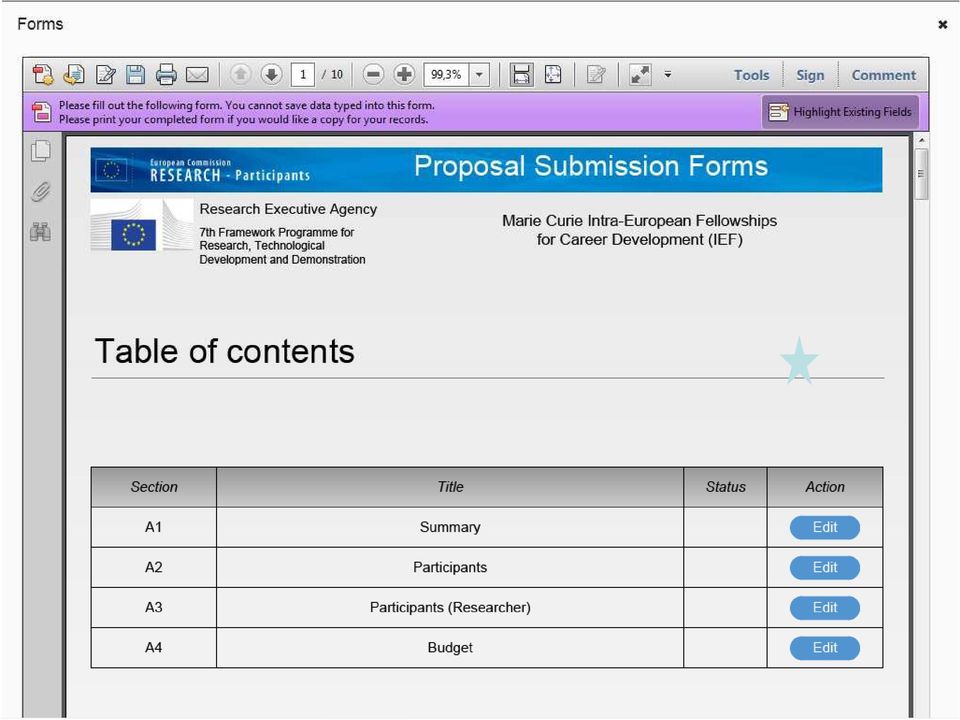Click the second toolbar icon with yellow arrow
This screenshot has width=960, height=720.
pos(74,75)
